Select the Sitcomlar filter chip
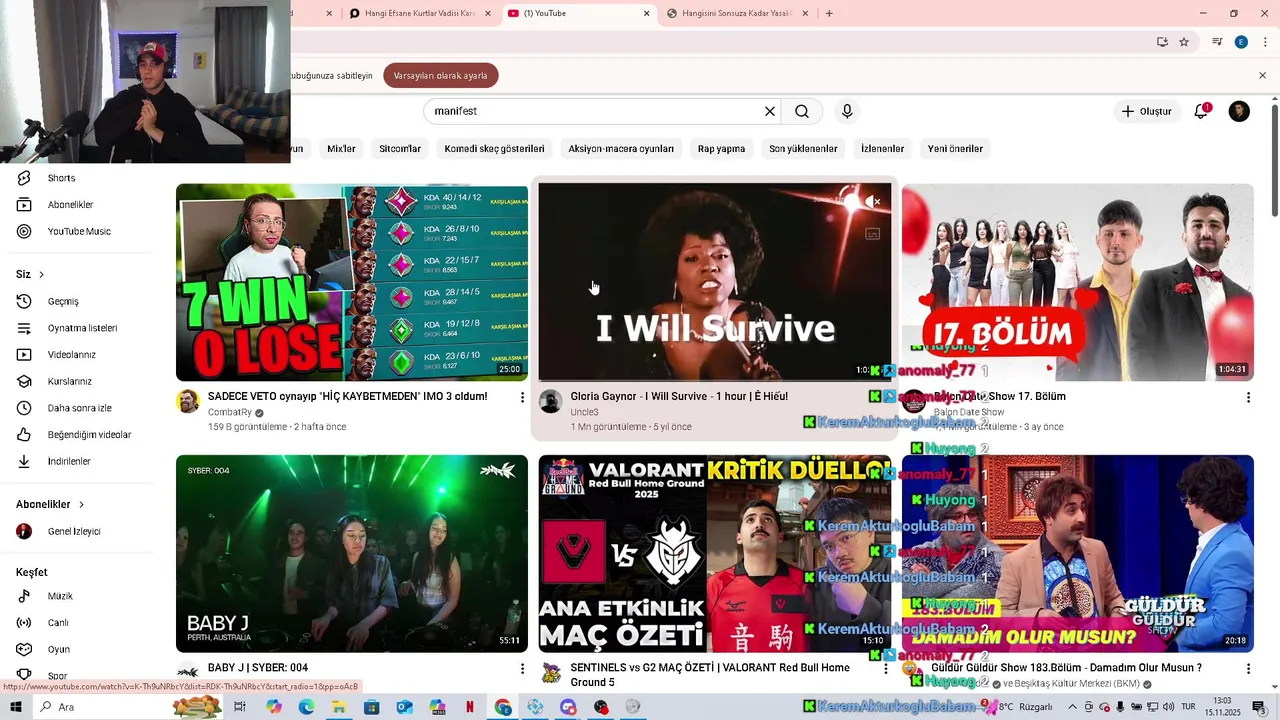 pyautogui.click(x=400, y=149)
